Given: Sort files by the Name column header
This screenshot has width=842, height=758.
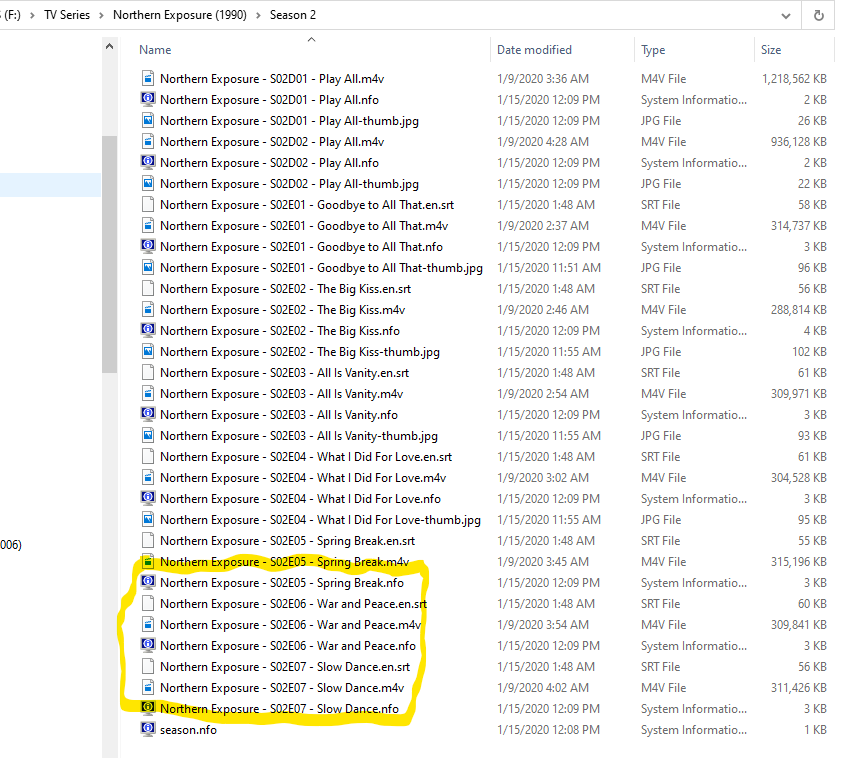Looking at the screenshot, I should click(155, 50).
